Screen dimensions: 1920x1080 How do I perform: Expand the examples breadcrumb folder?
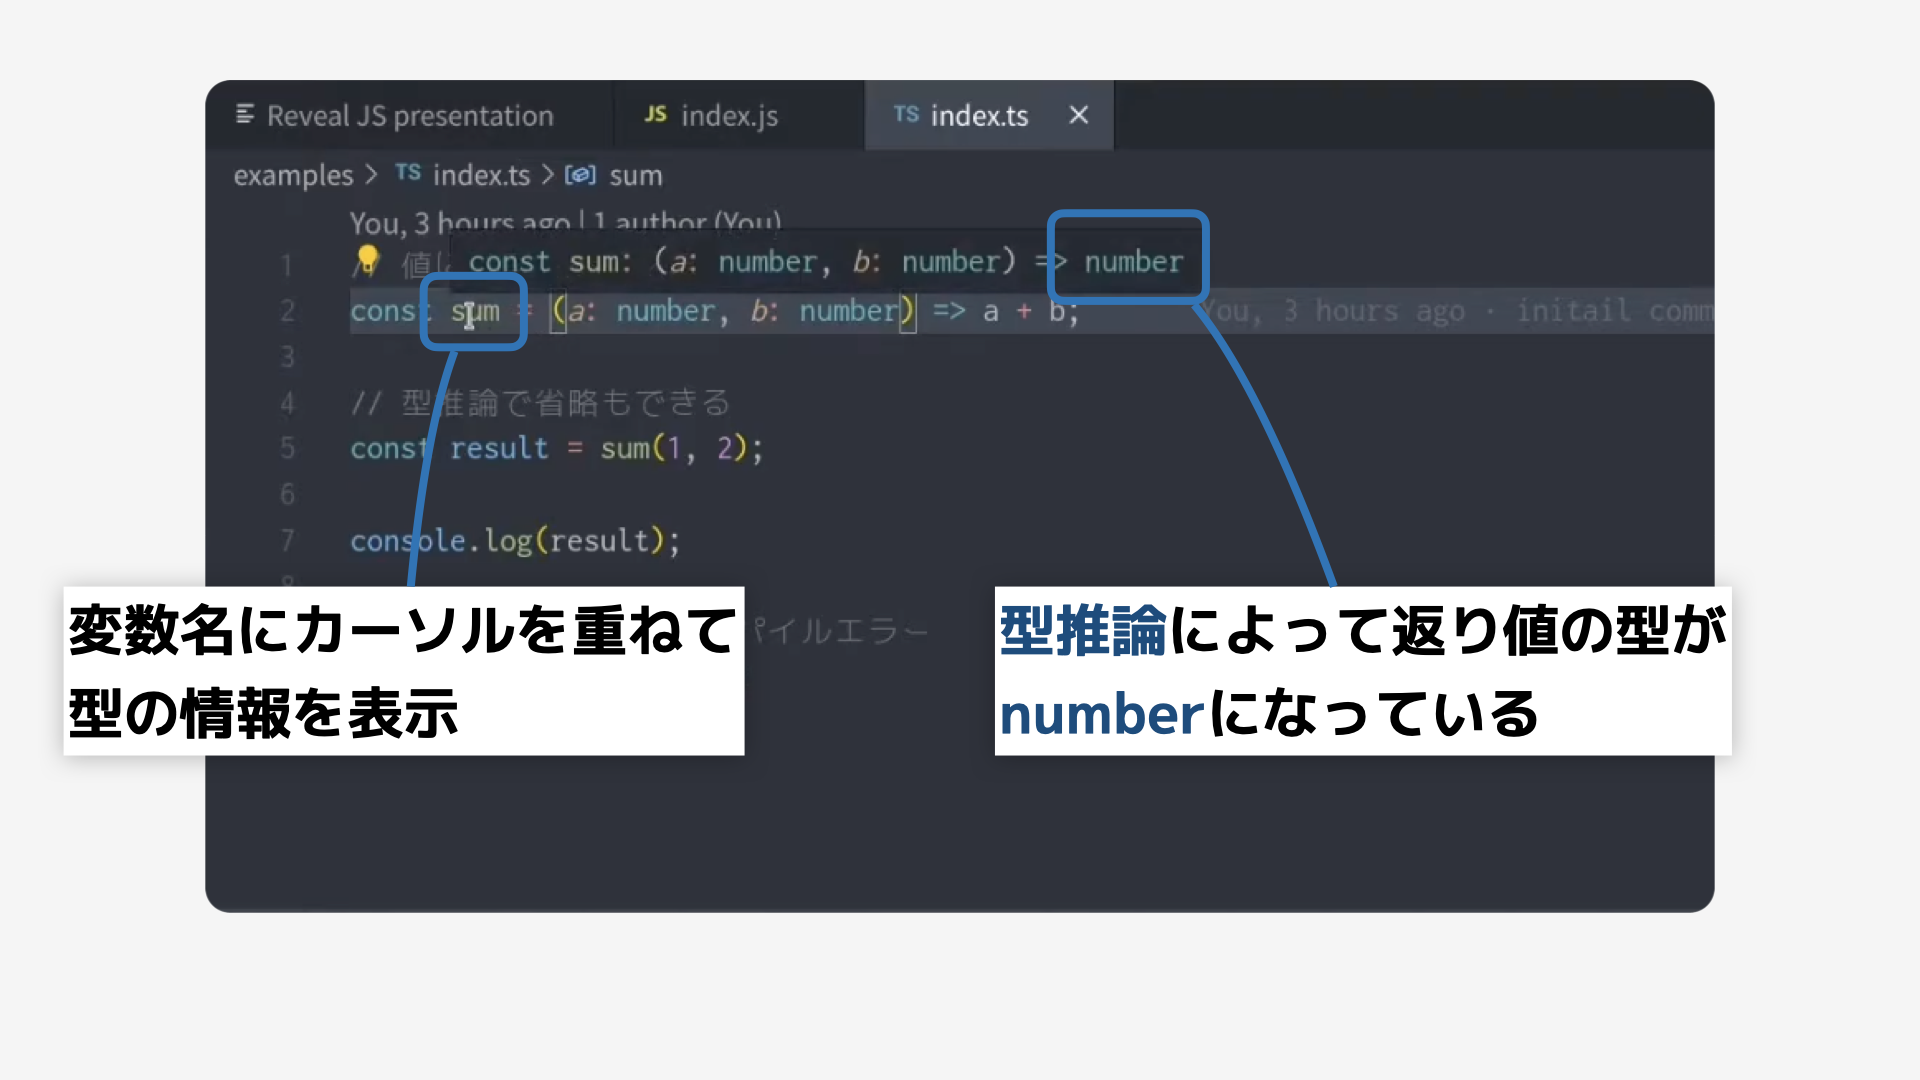[293, 176]
